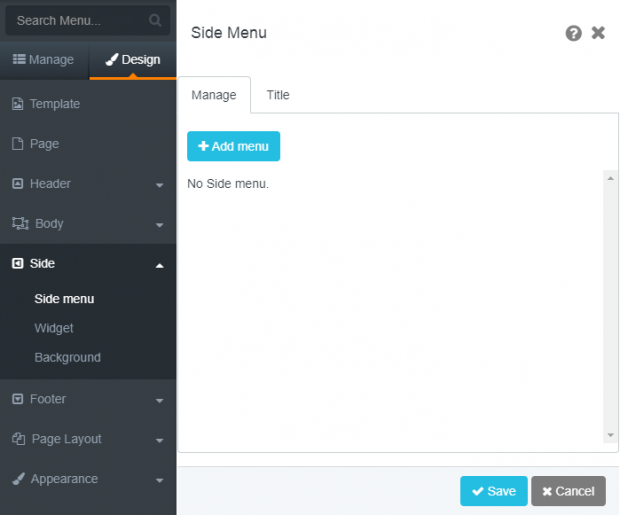Expand the Header dropdown arrow
Viewport: 620px width, 515px height.
click(159, 185)
